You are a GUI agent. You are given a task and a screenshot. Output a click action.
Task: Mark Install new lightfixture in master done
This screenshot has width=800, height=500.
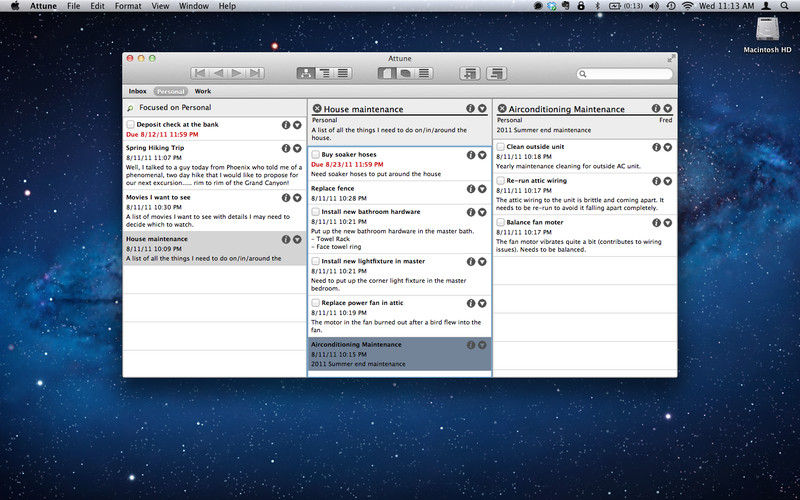(316, 261)
